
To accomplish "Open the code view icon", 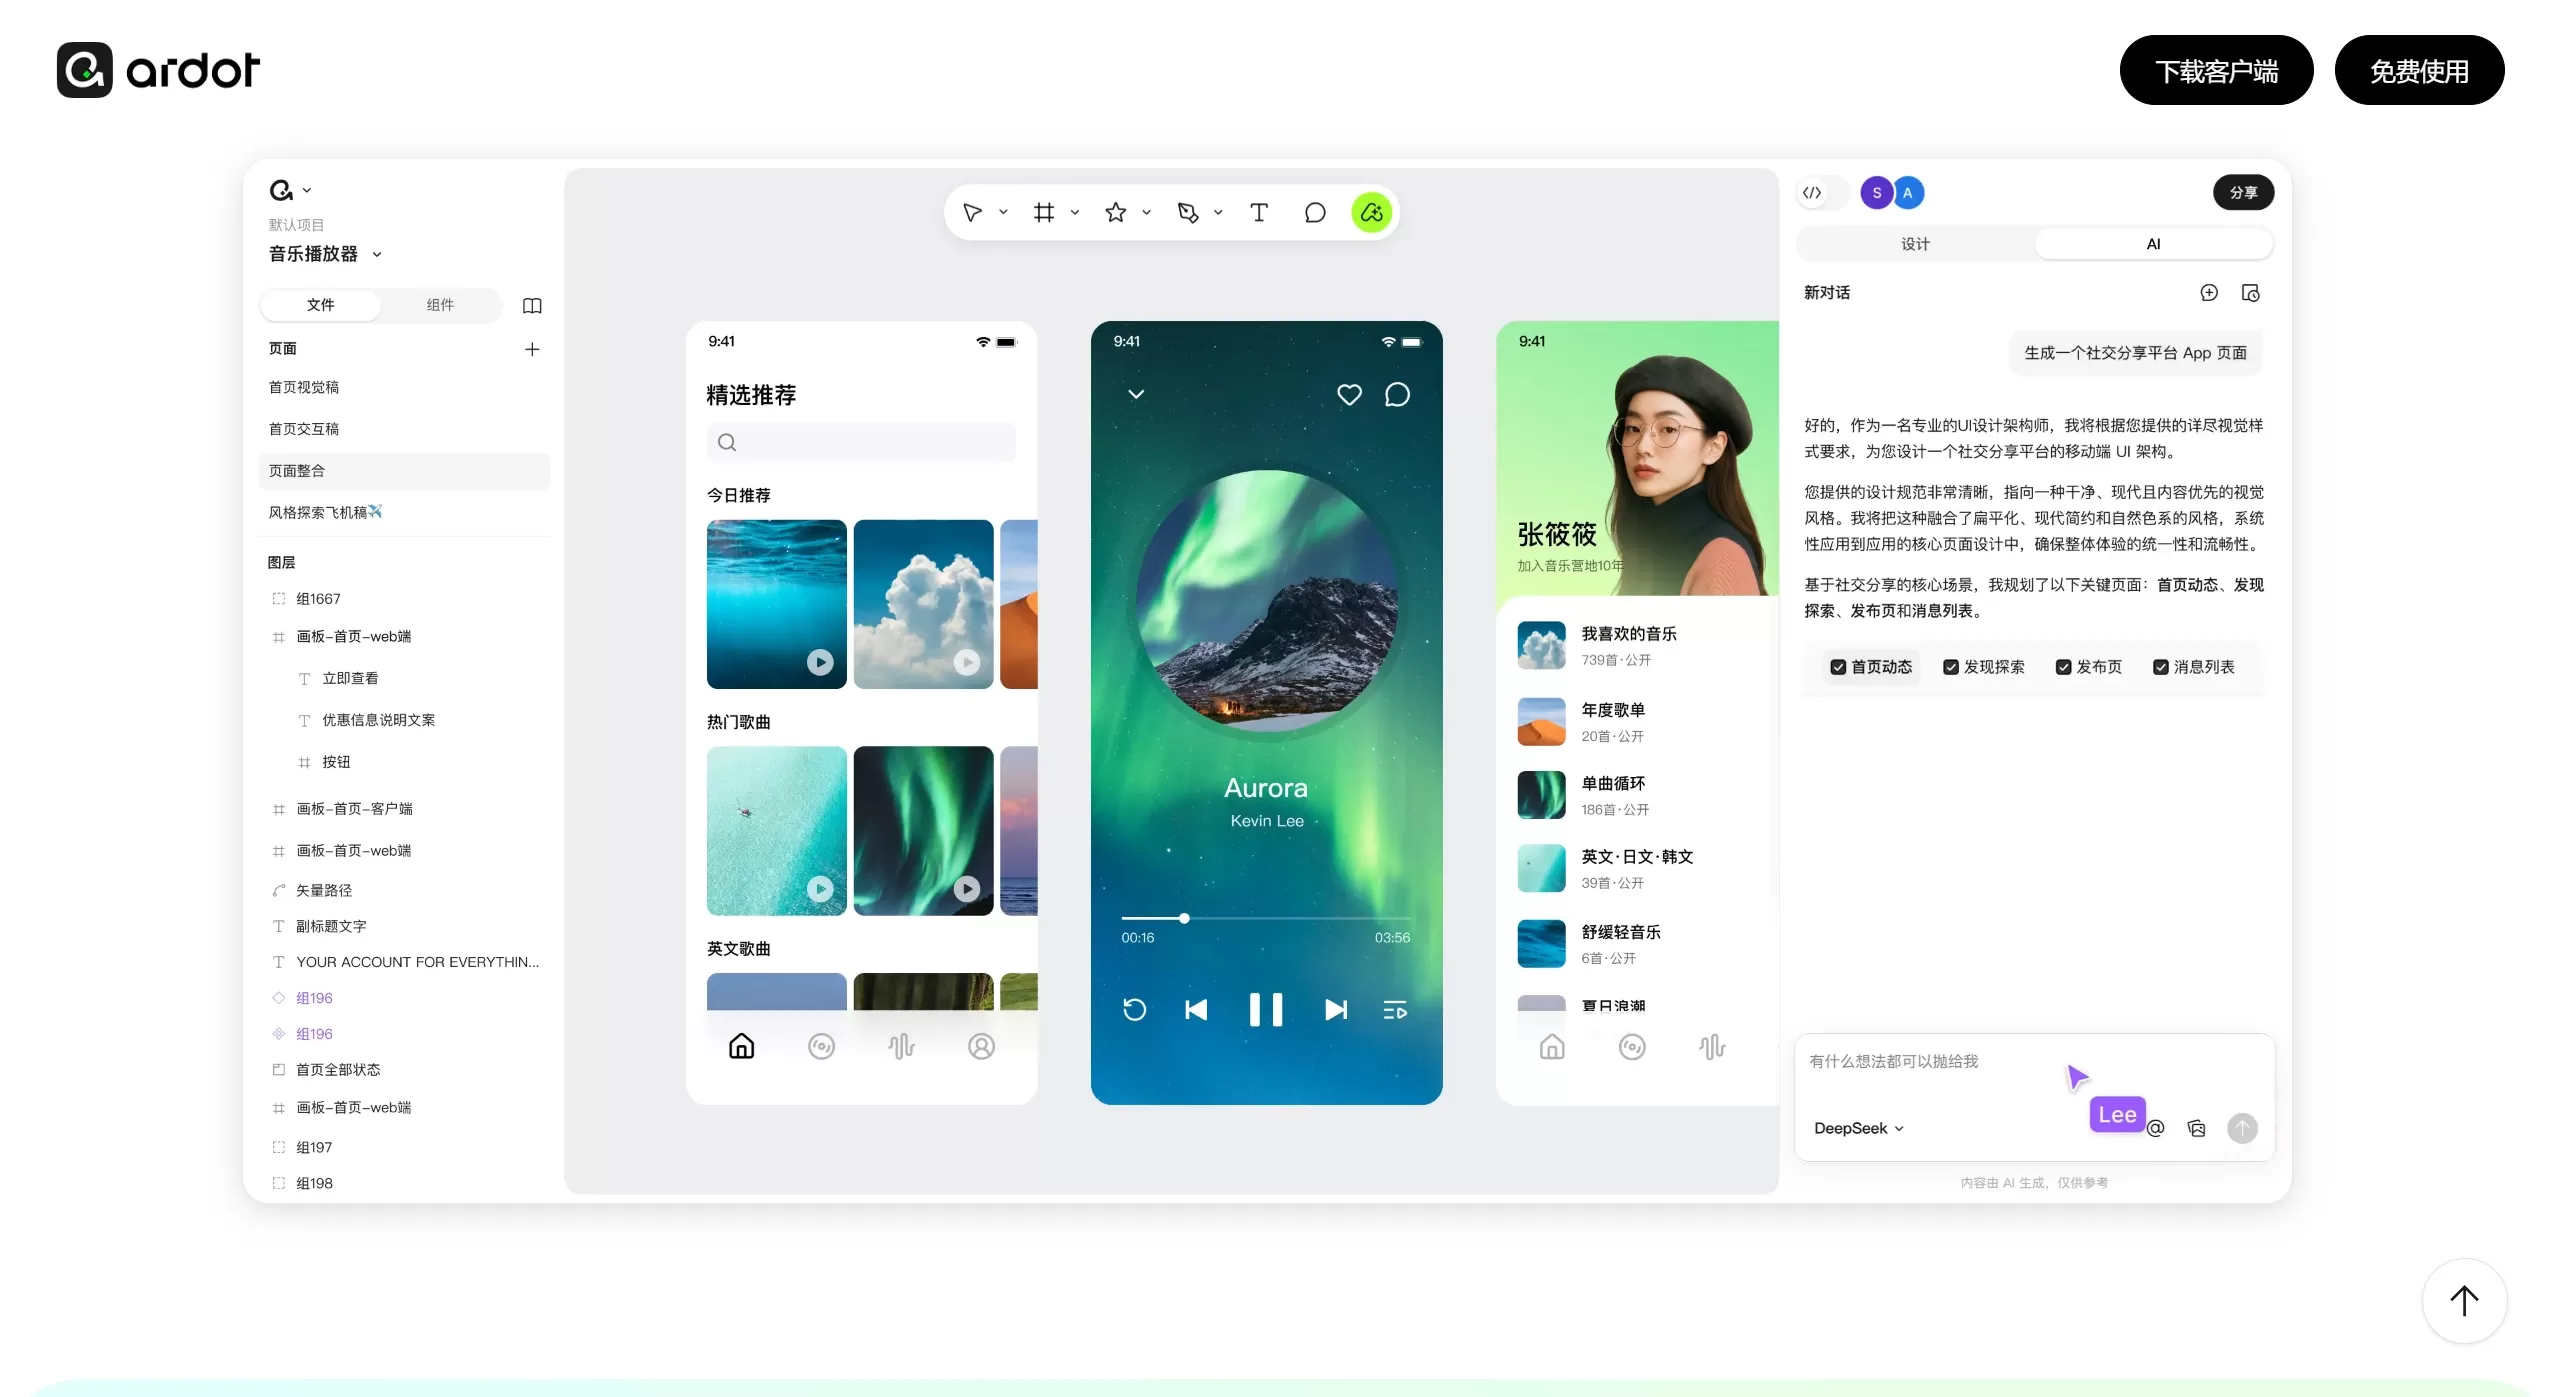I will pos(1812,192).
